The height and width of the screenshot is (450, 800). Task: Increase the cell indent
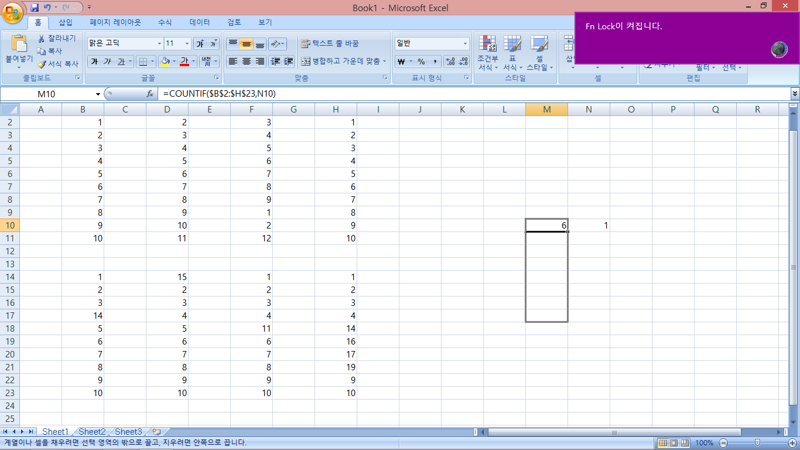click(x=288, y=62)
